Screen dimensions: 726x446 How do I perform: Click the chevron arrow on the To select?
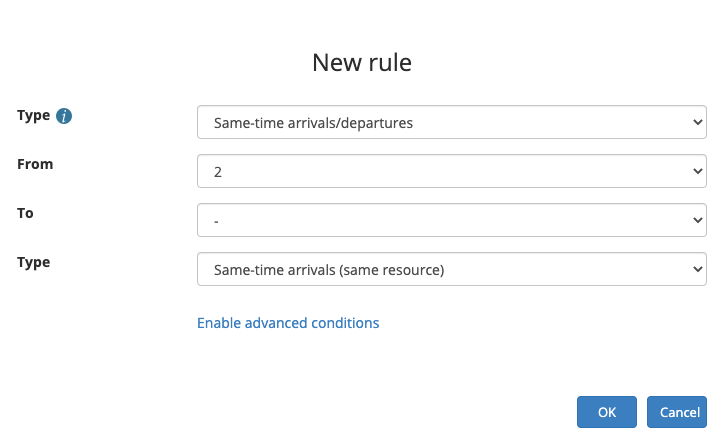(x=698, y=220)
